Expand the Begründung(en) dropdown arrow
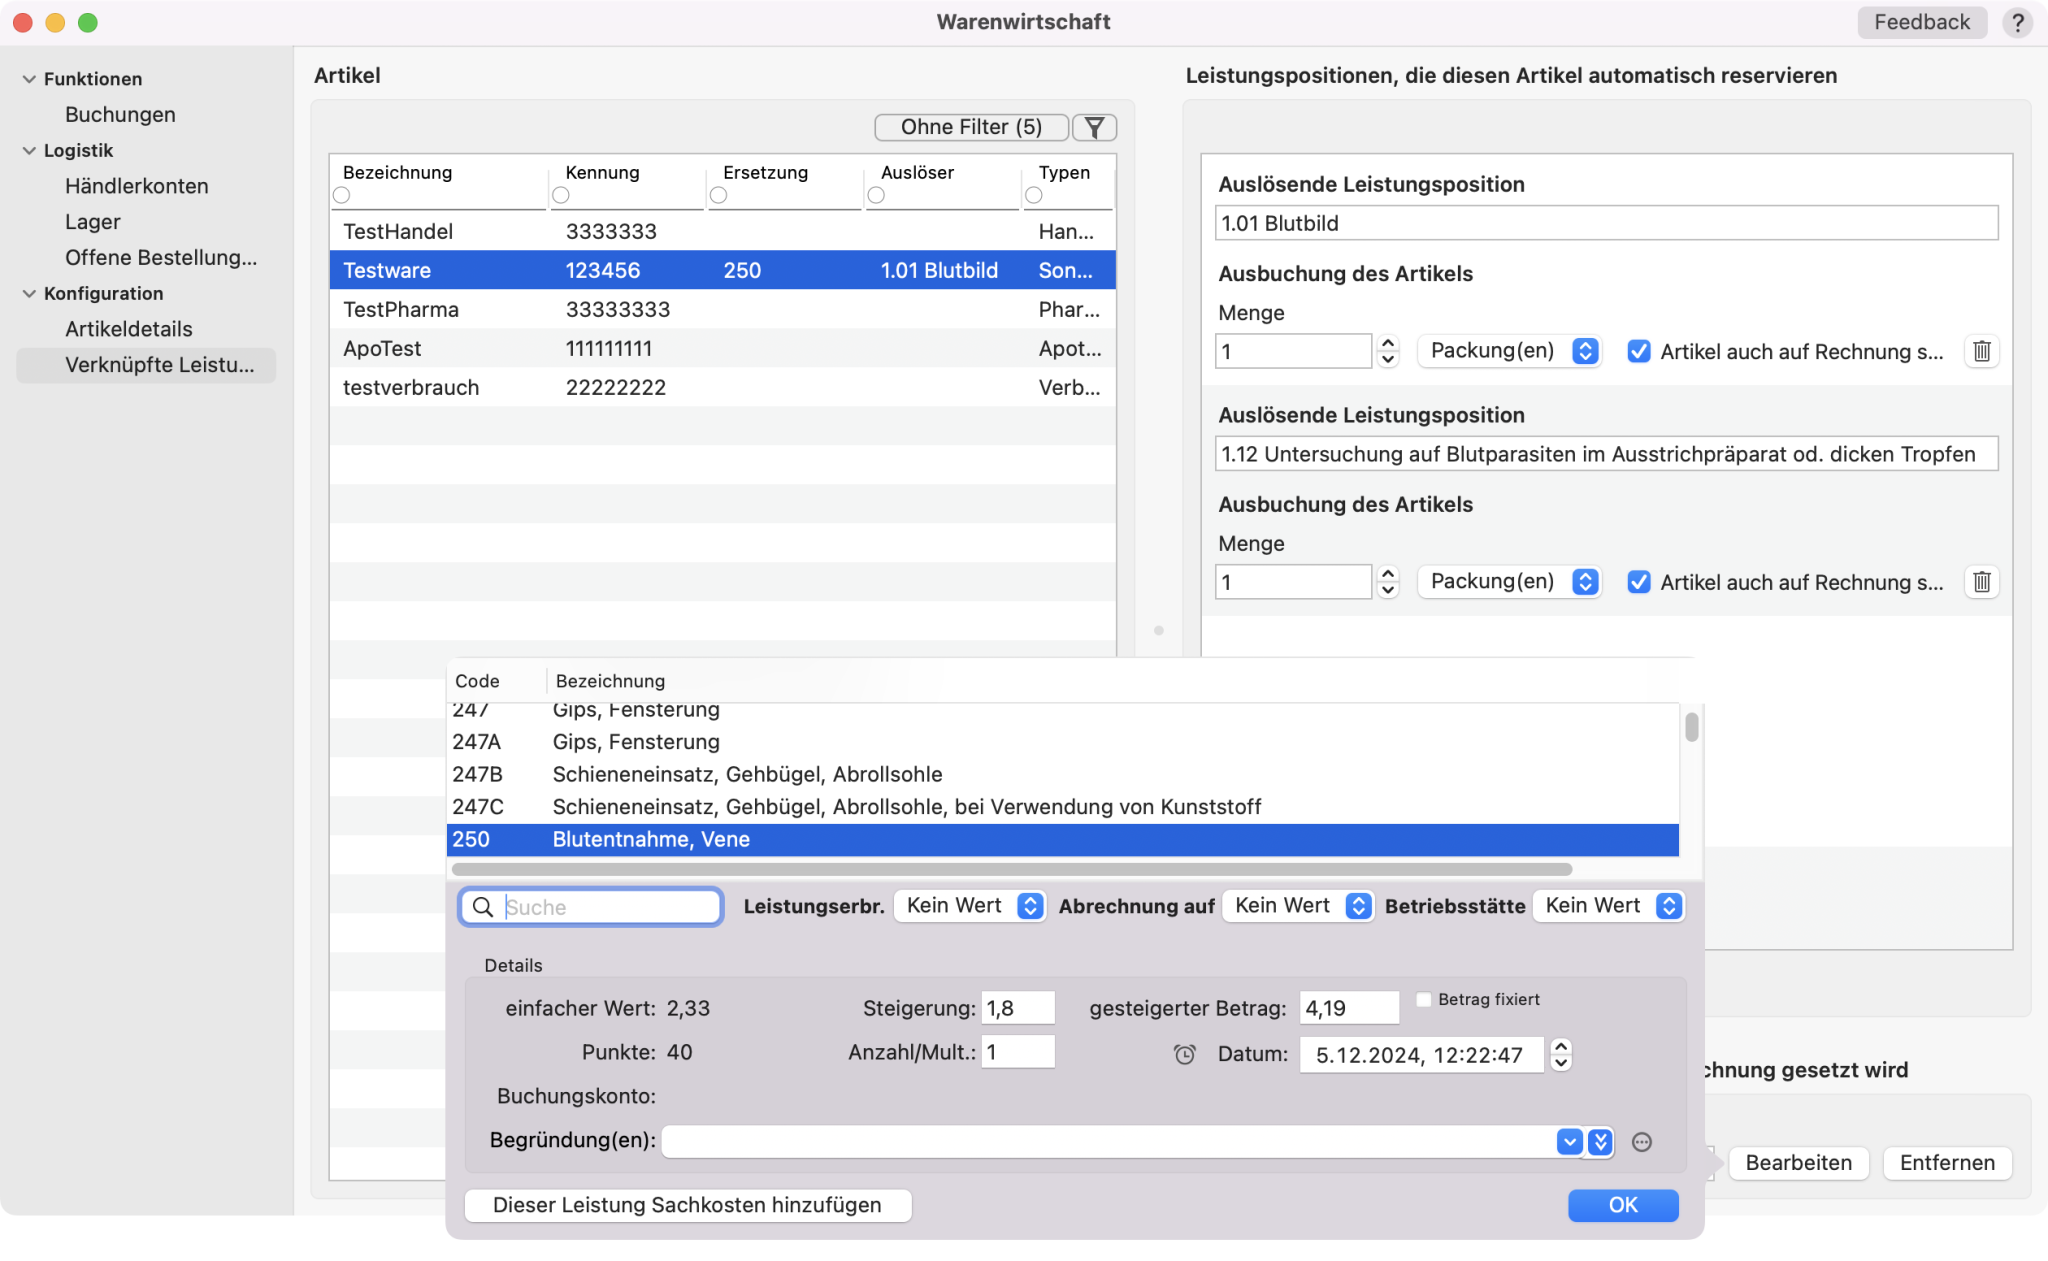 [x=1569, y=1142]
